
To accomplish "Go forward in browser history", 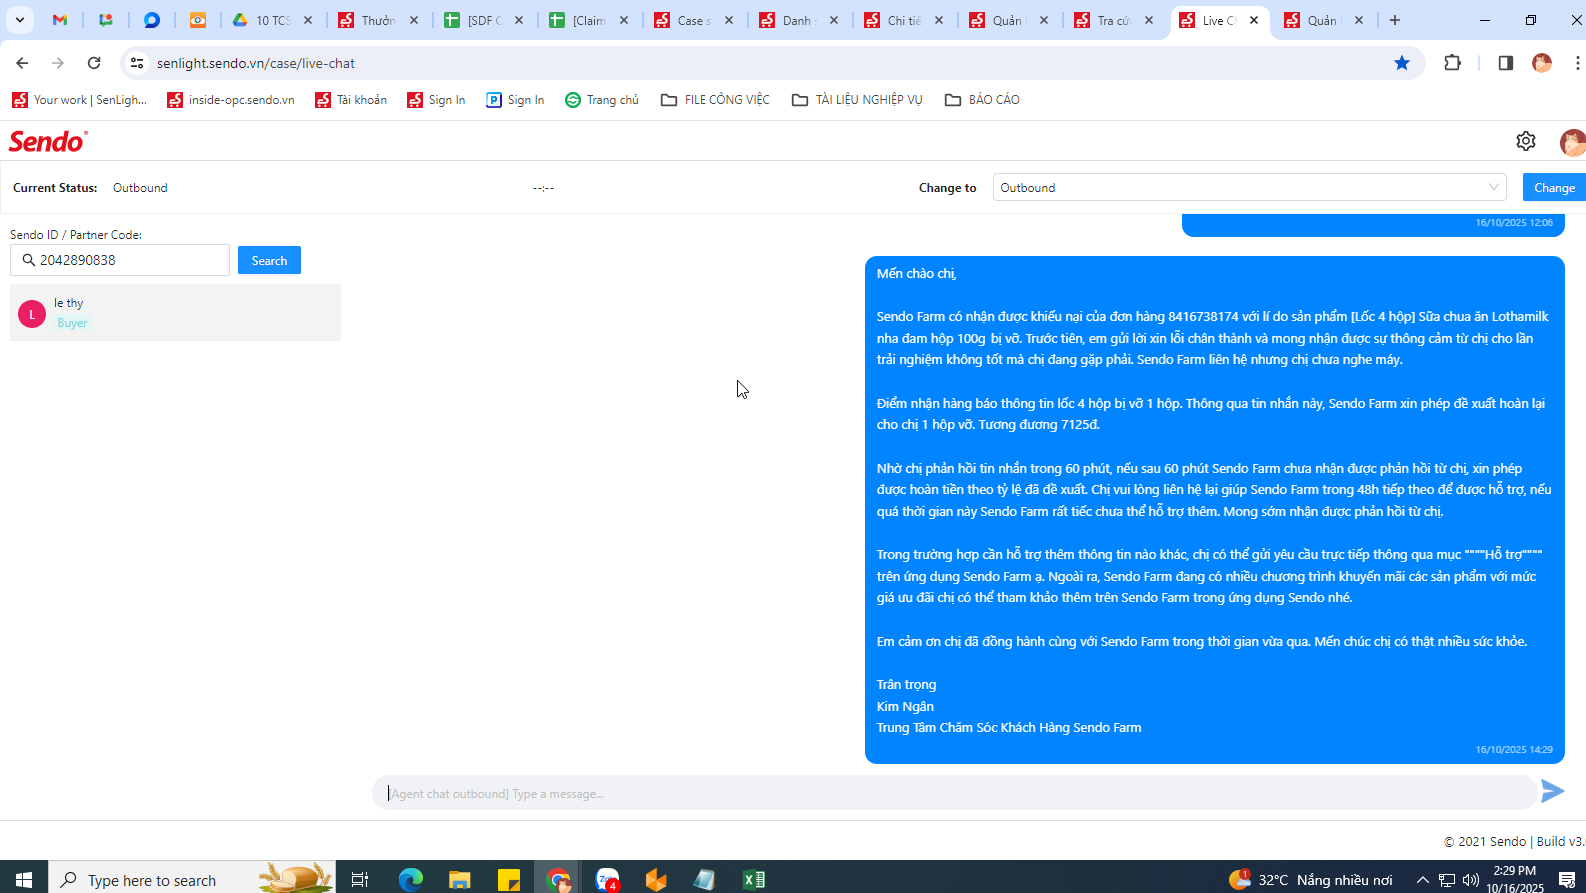I will 58,63.
